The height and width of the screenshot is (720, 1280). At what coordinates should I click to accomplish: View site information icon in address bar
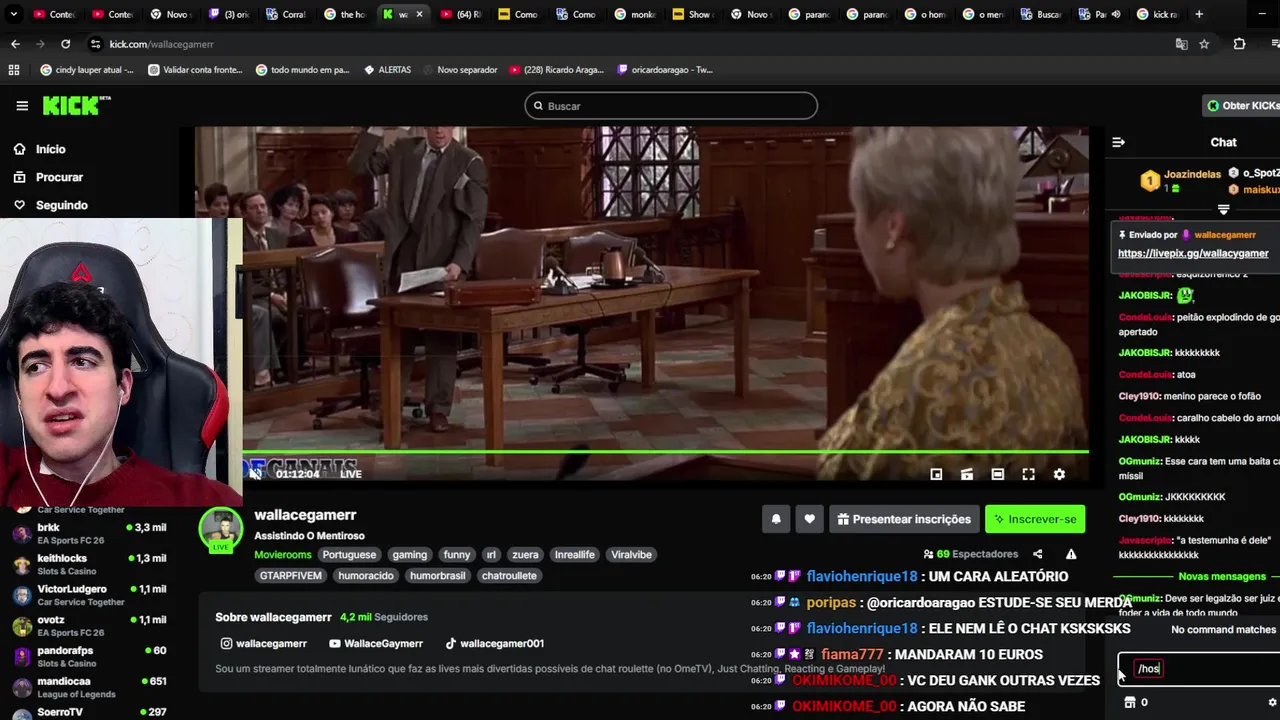click(95, 44)
